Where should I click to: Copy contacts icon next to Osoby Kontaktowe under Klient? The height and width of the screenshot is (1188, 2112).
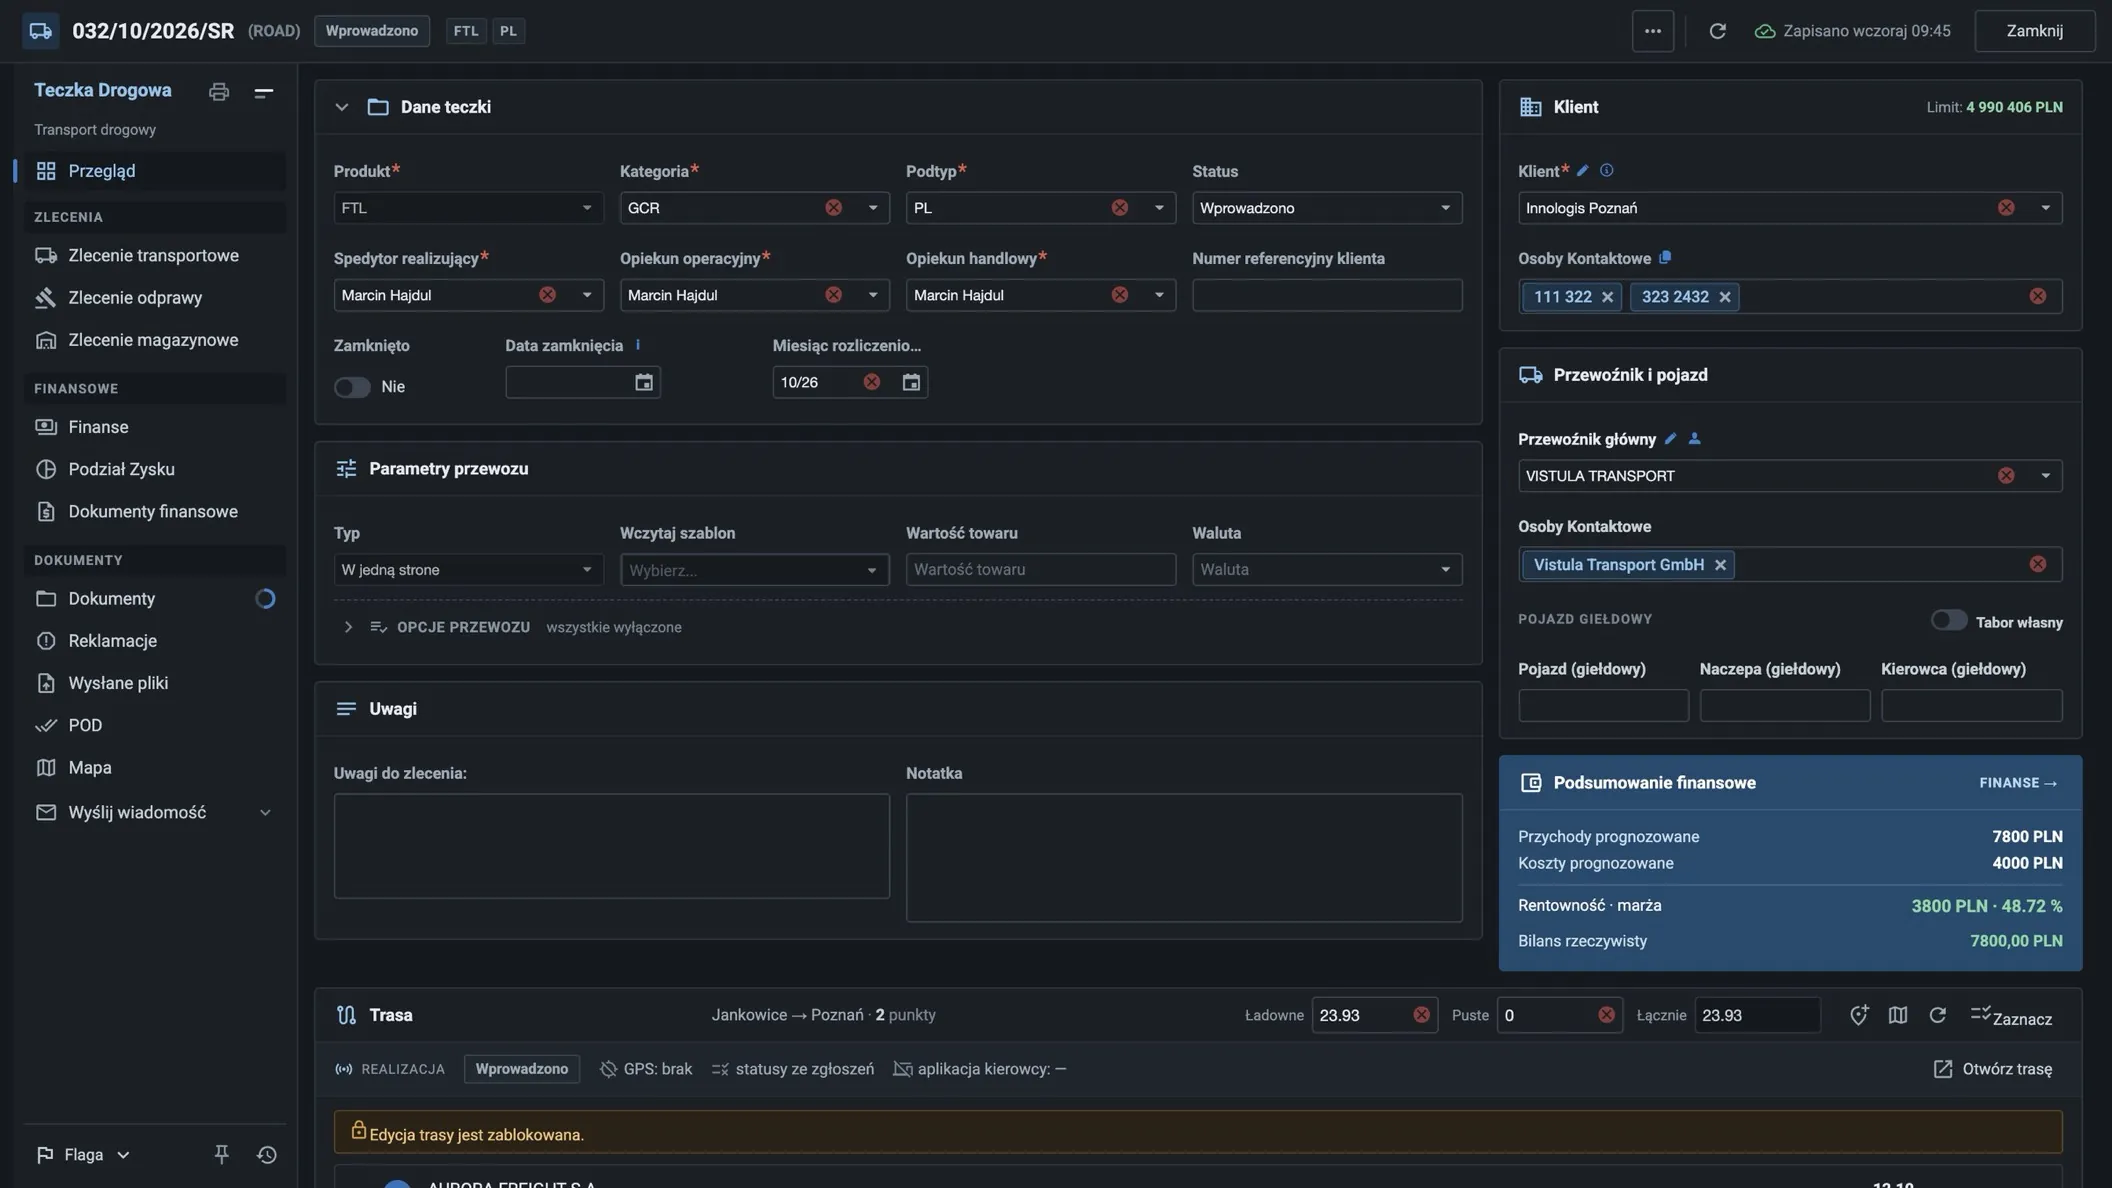point(1665,258)
